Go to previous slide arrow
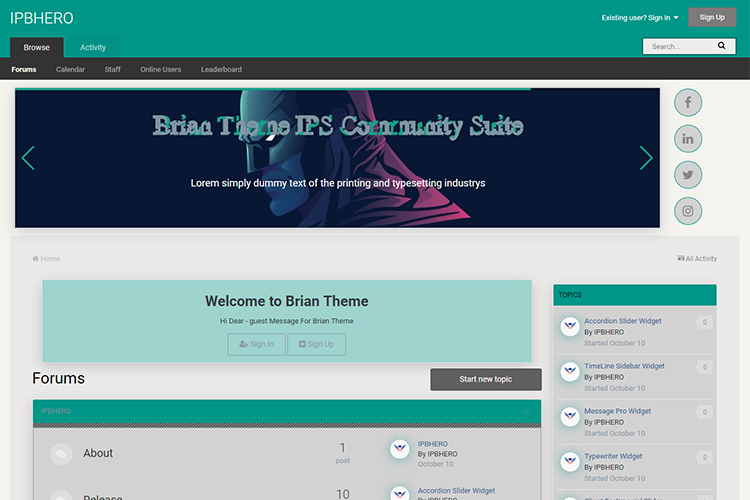Screen dimensions: 750x500 pyautogui.click(x=28, y=158)
